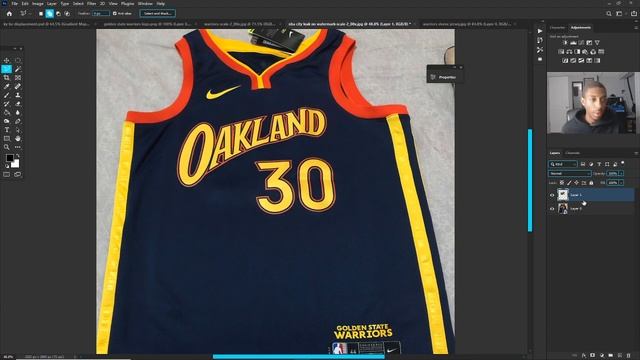Click the Home icon in options bar
This screenshot has height=360, width=640.
pos(9,13)
